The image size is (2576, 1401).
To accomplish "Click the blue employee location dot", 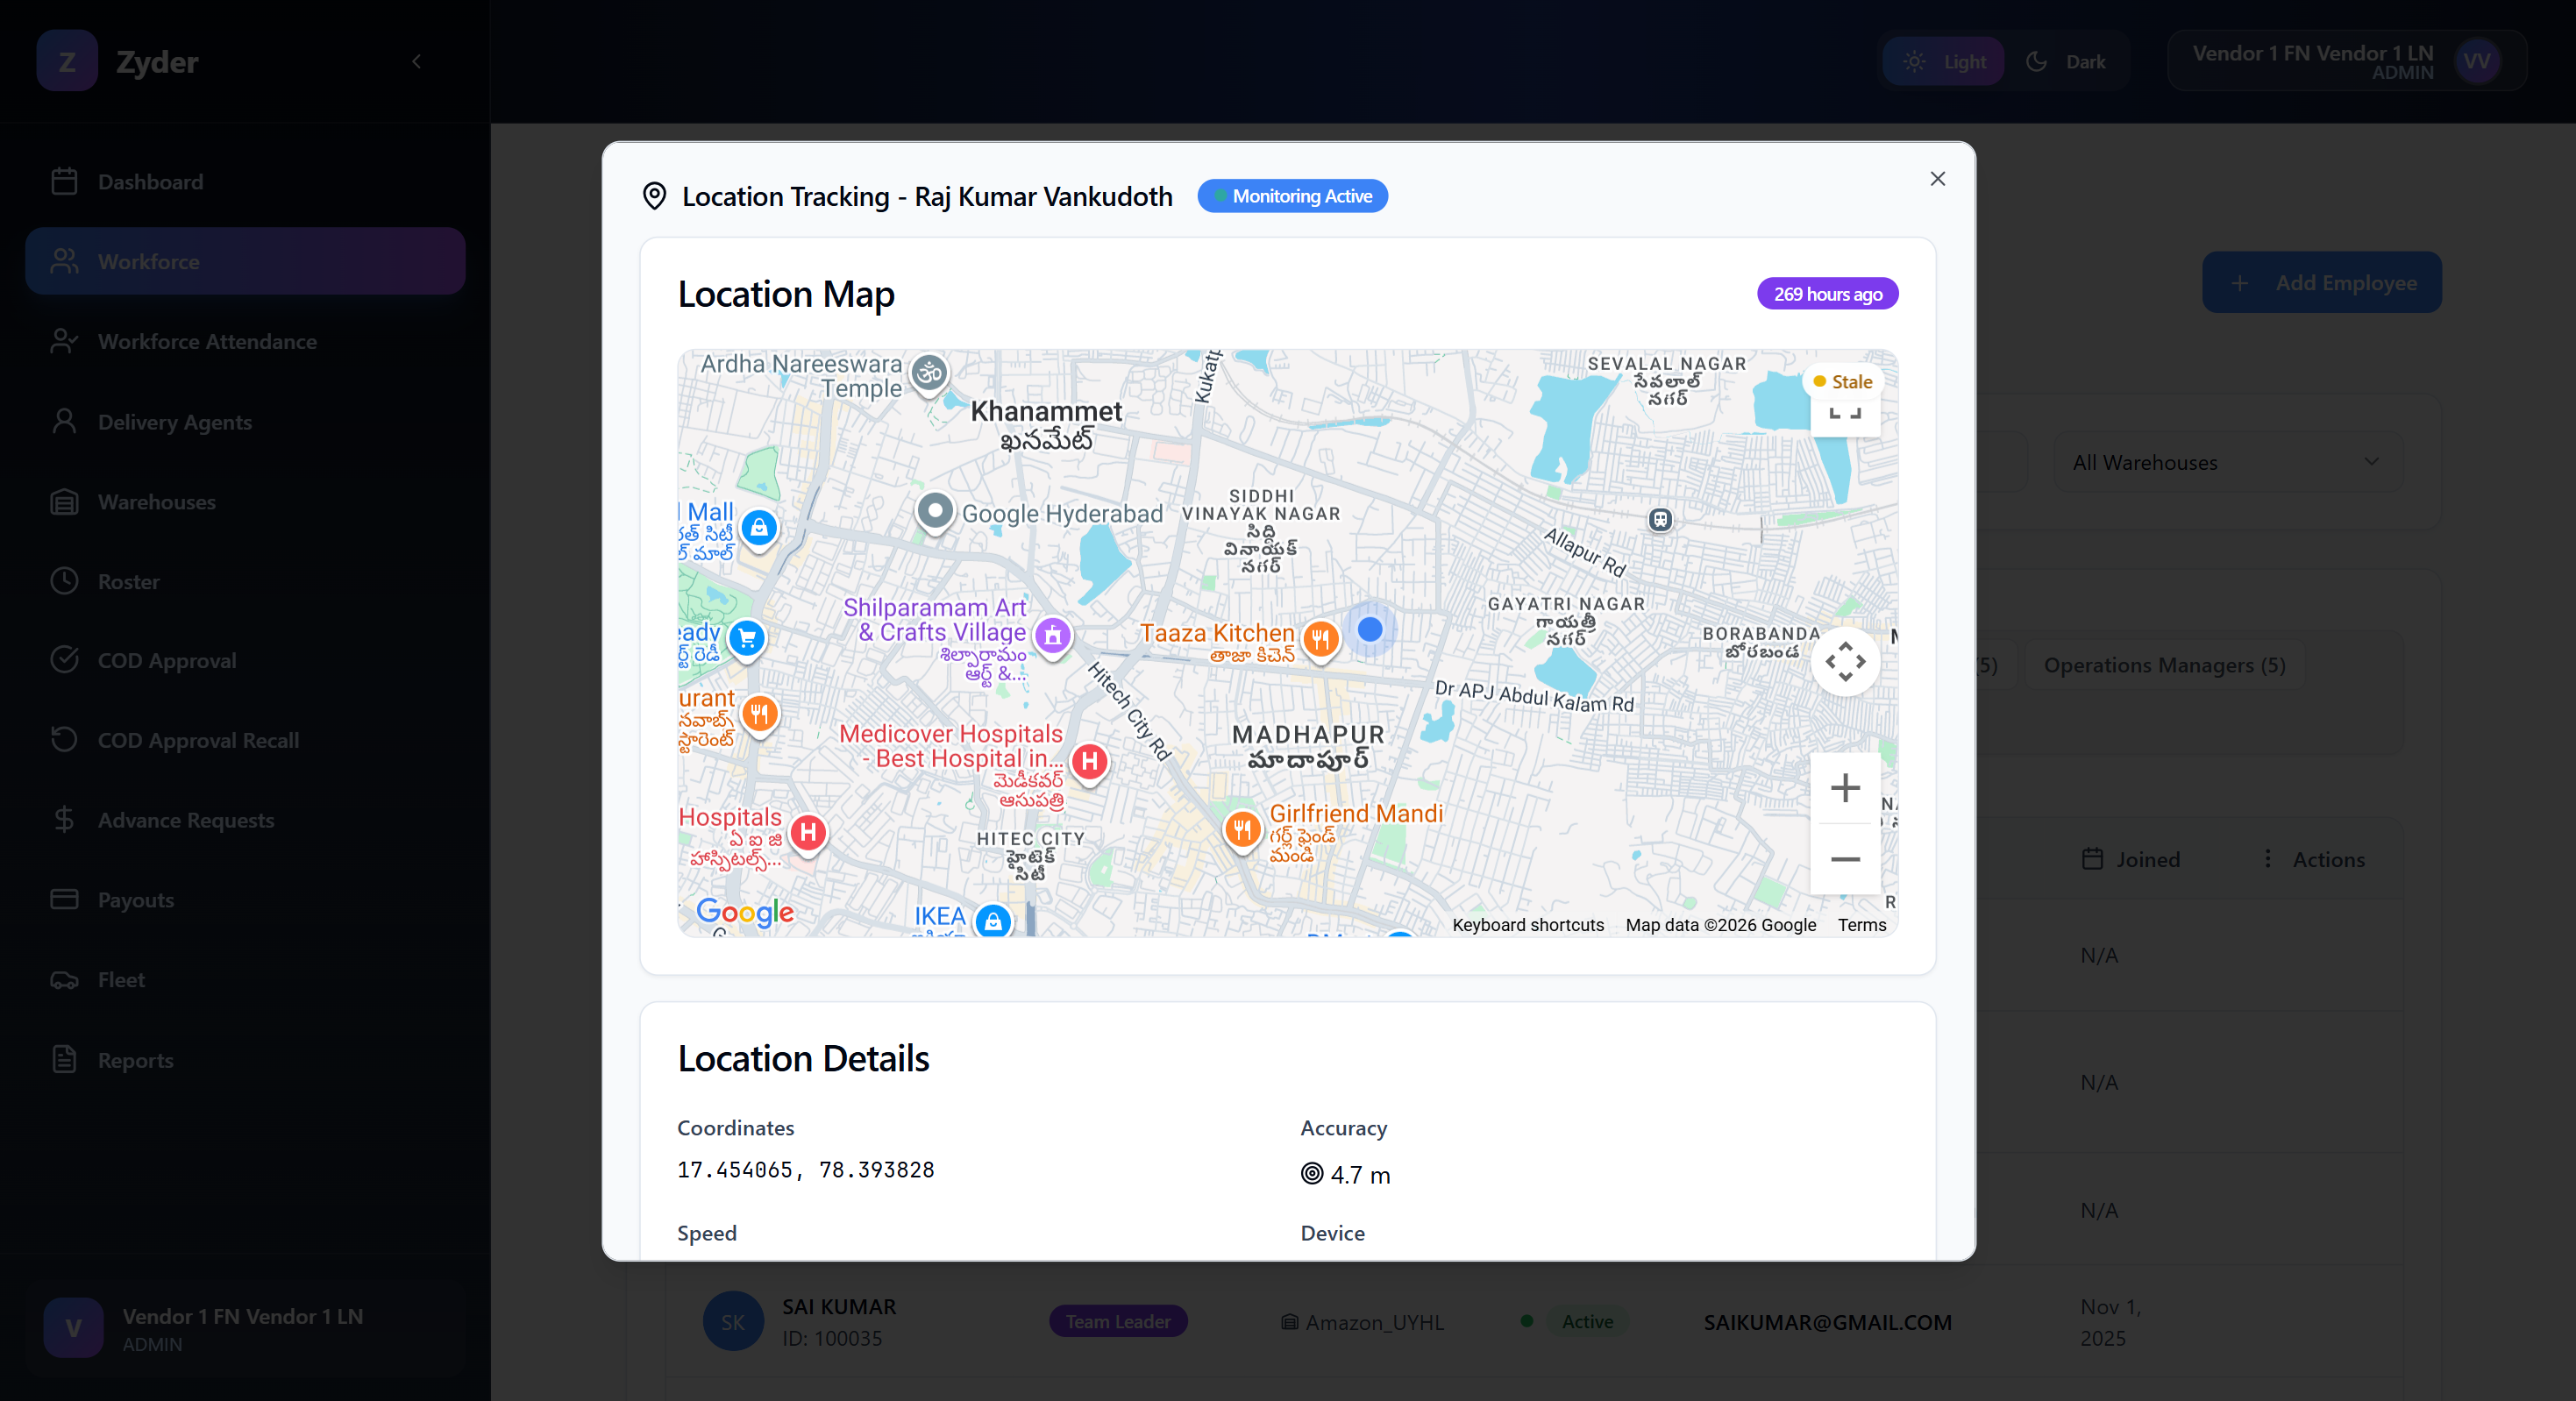I will (x=1369, y=629).
